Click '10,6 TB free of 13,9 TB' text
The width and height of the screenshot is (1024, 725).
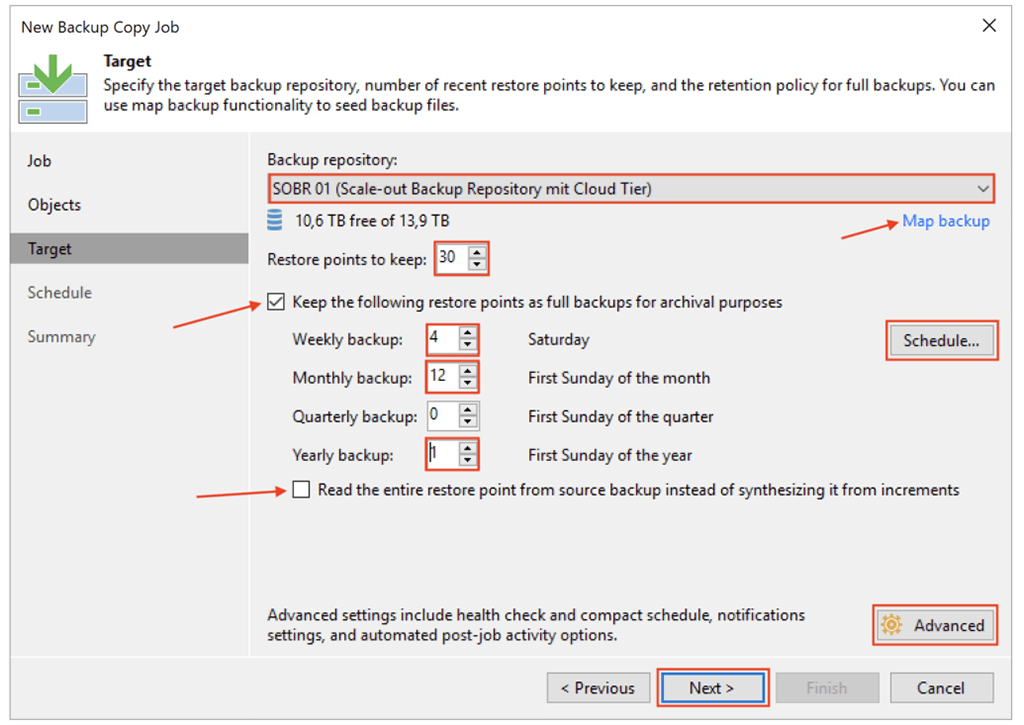[x=372, y=221]
